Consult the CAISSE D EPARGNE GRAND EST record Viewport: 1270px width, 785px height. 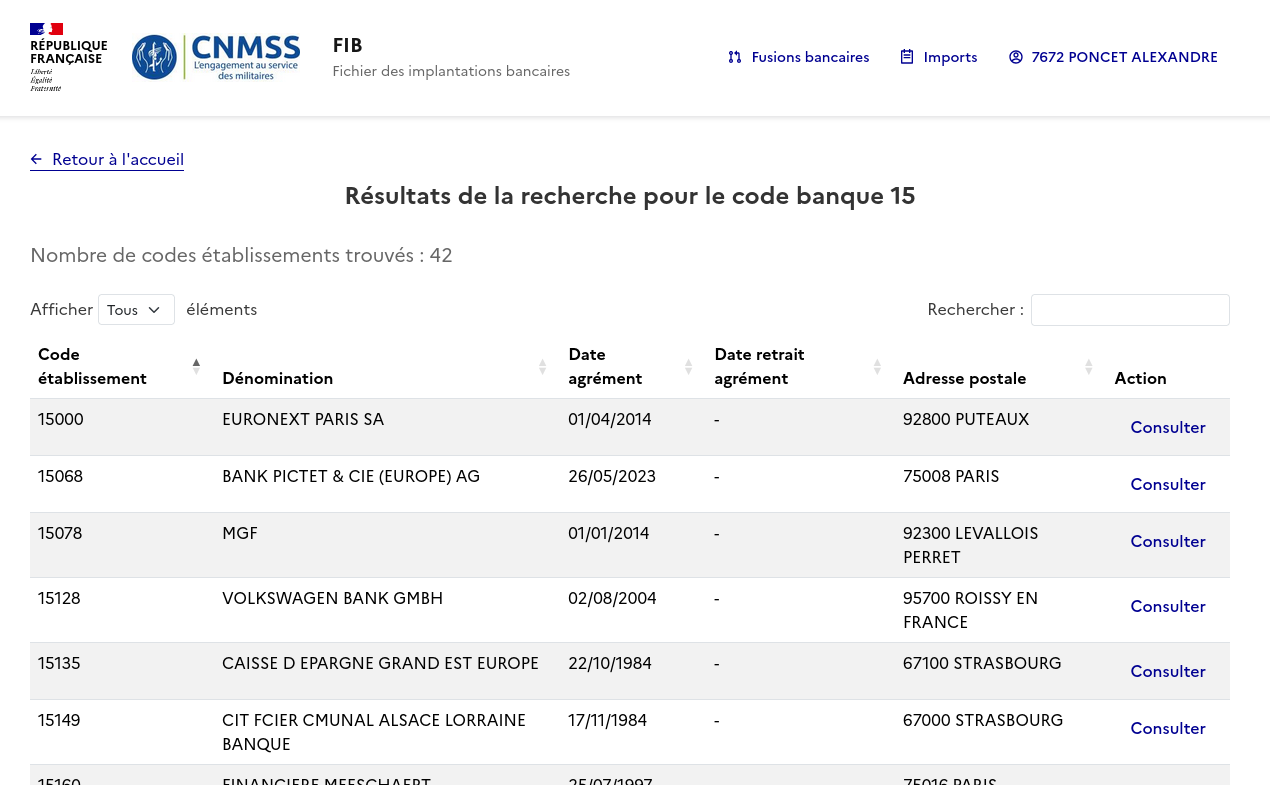(x=1168, y=671)
